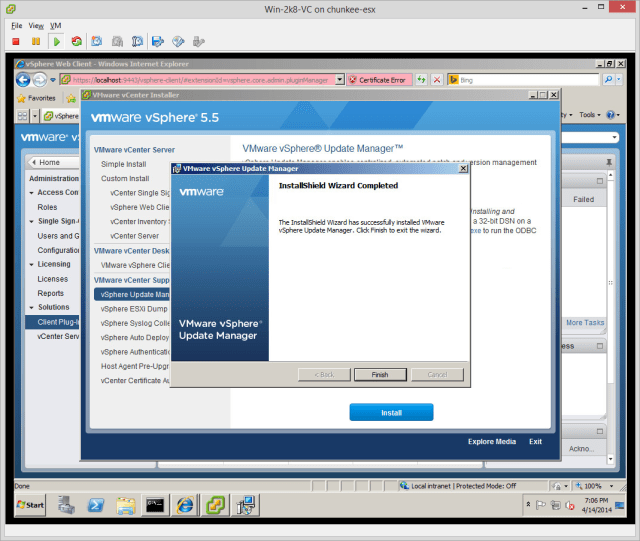640x541 pixels.
Task: Click Finish in the Update Manager wizard
Action: 380,374
